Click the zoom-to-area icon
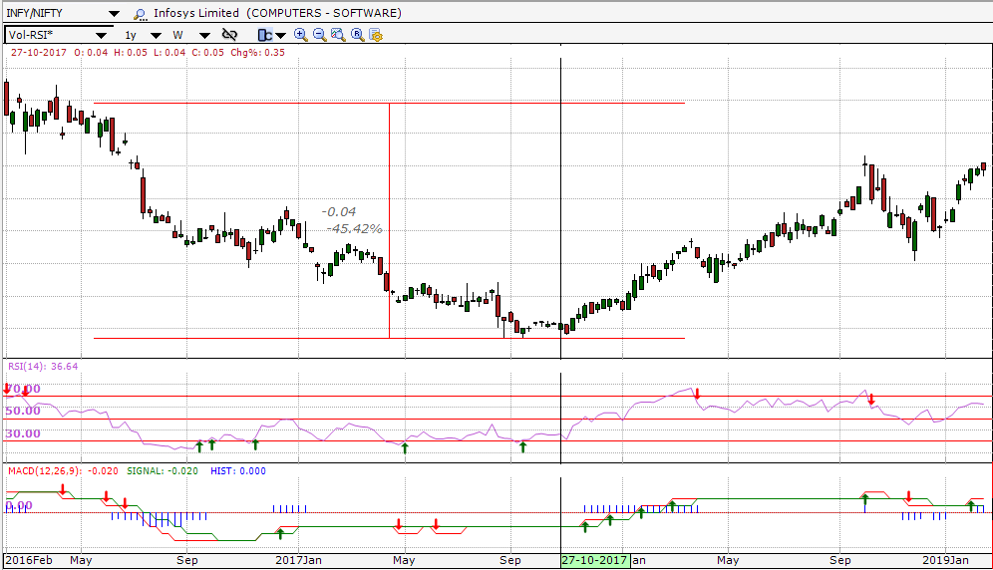Viewport: 993px width, 570px height. tap(338, 34)
